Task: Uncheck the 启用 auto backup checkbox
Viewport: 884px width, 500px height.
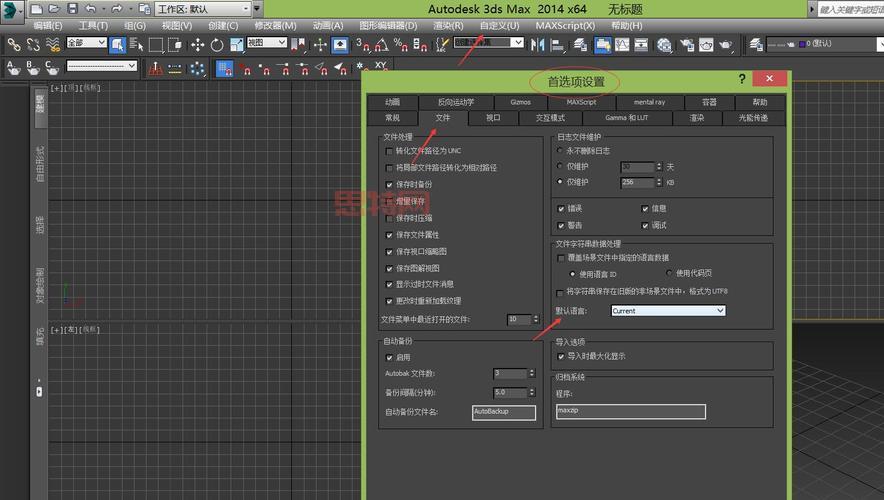Action: coord(389,357)
